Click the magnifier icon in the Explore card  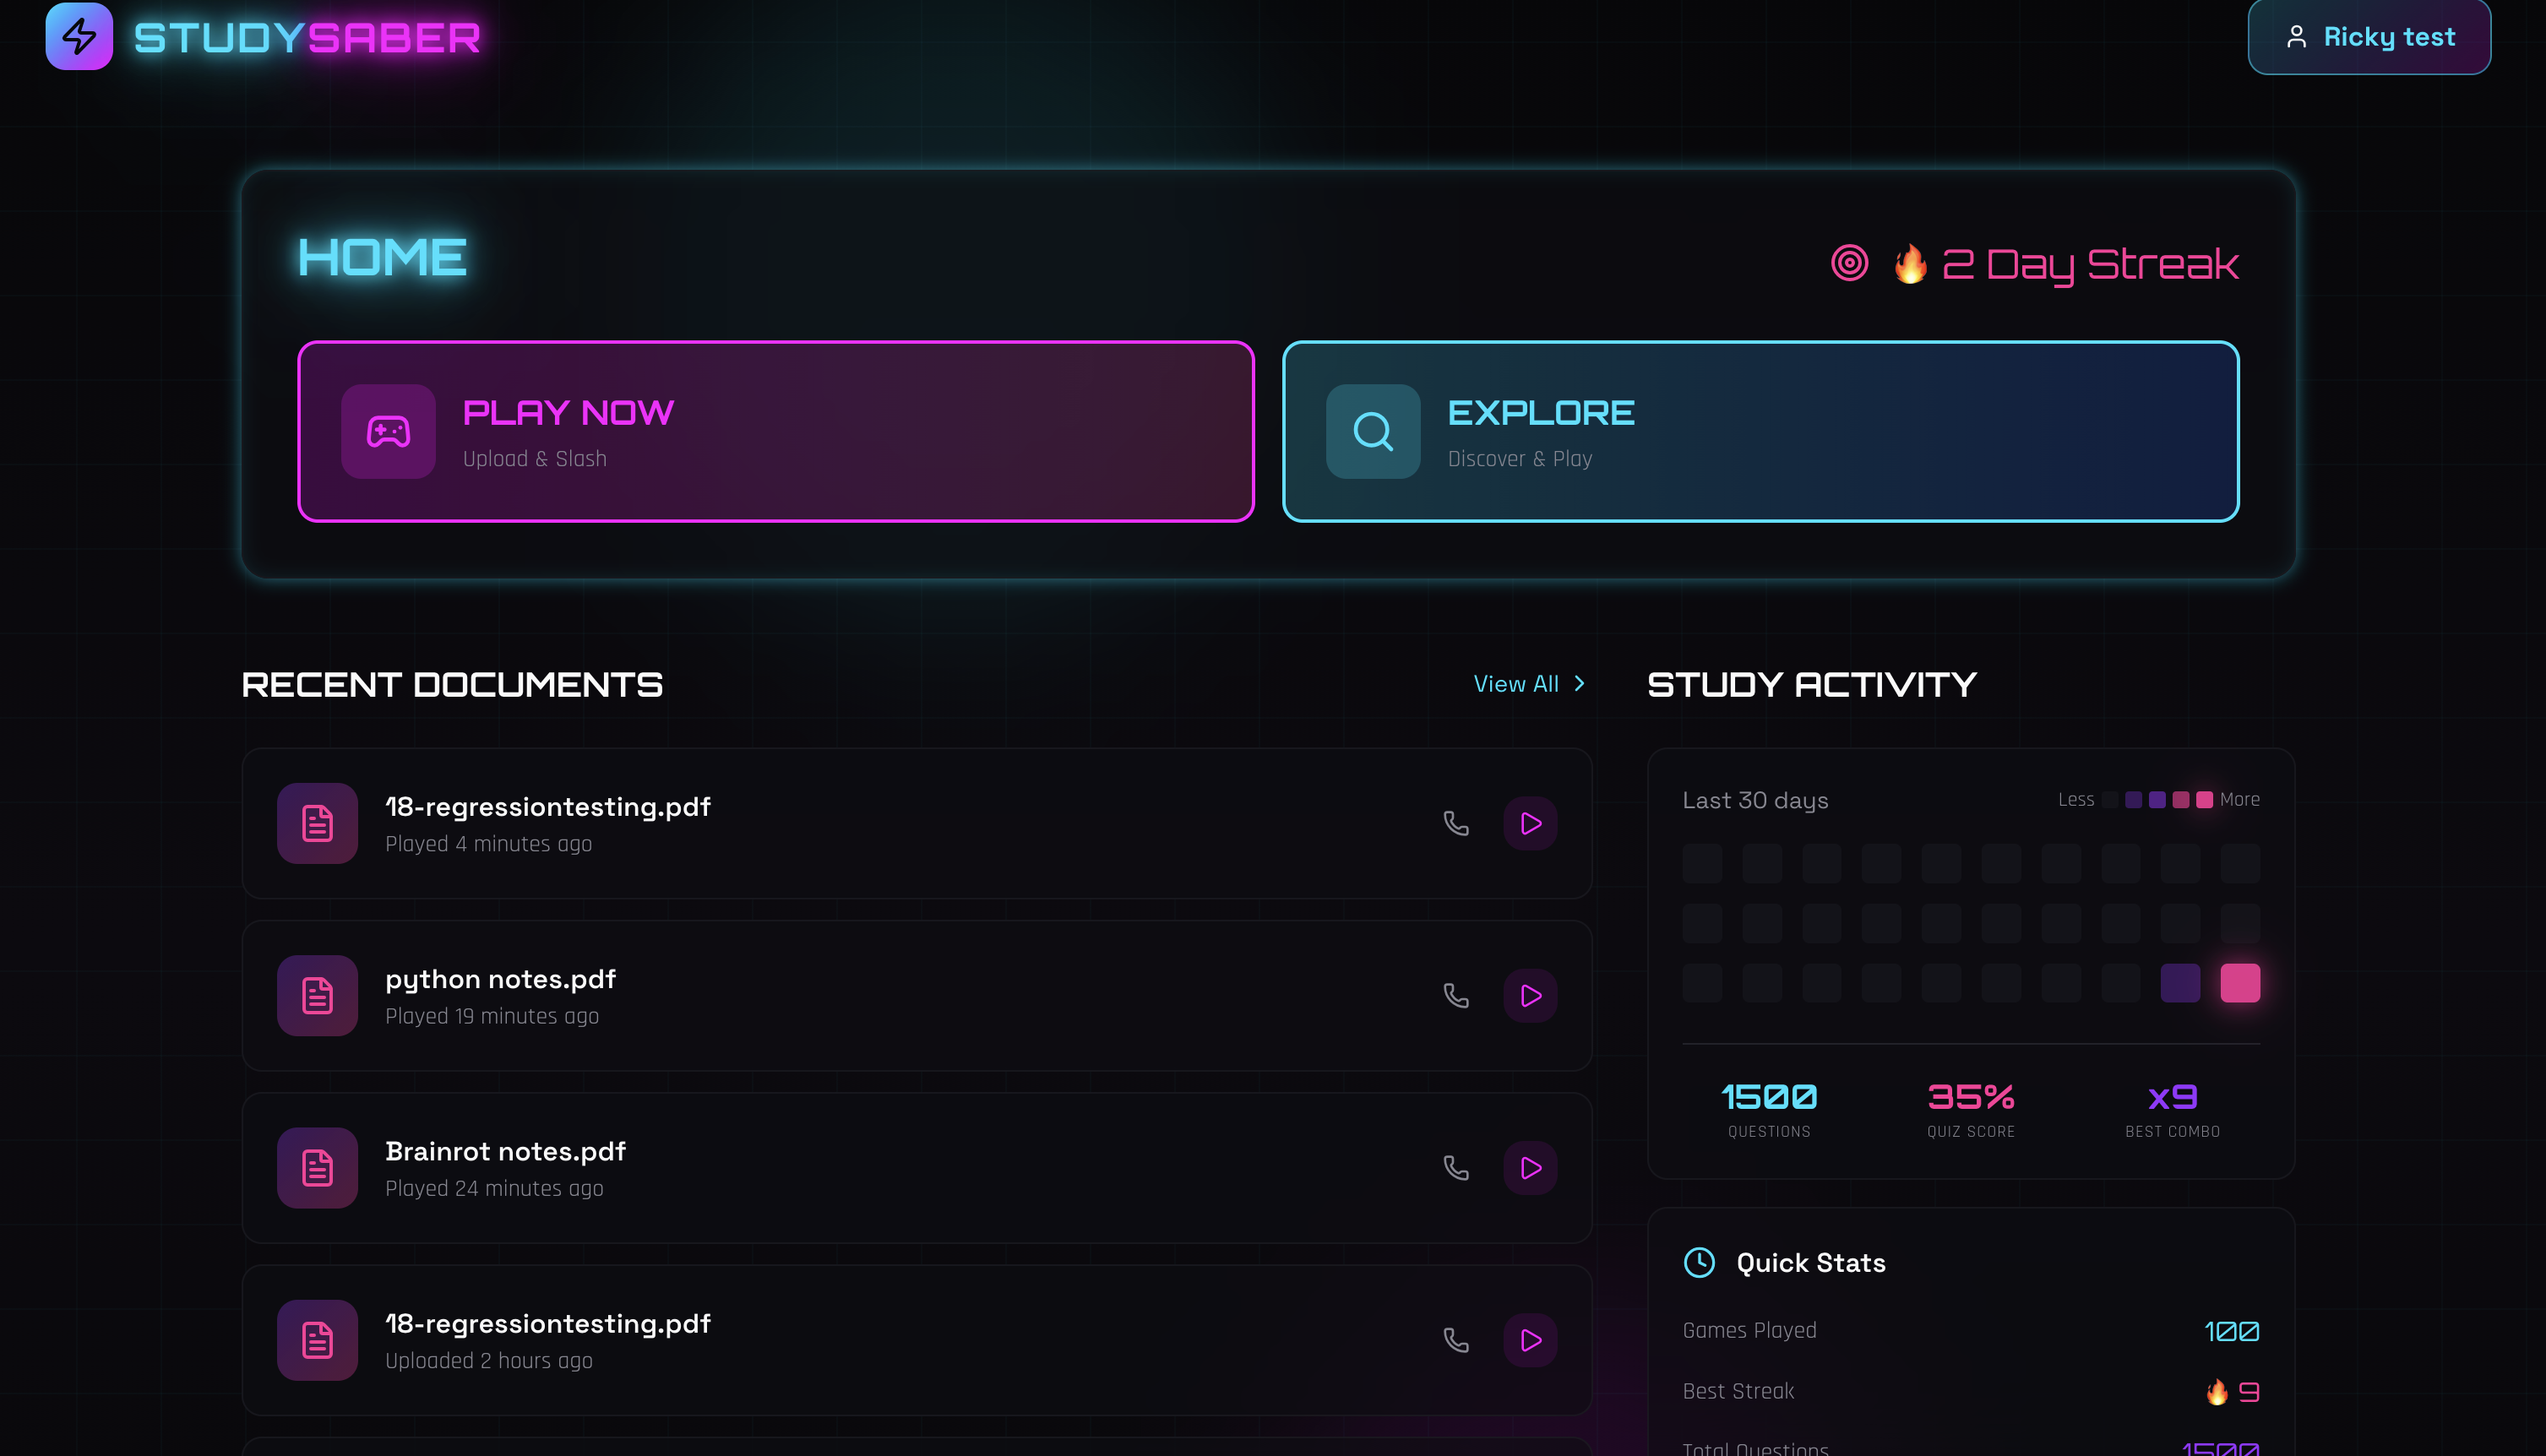(1372, 431)
